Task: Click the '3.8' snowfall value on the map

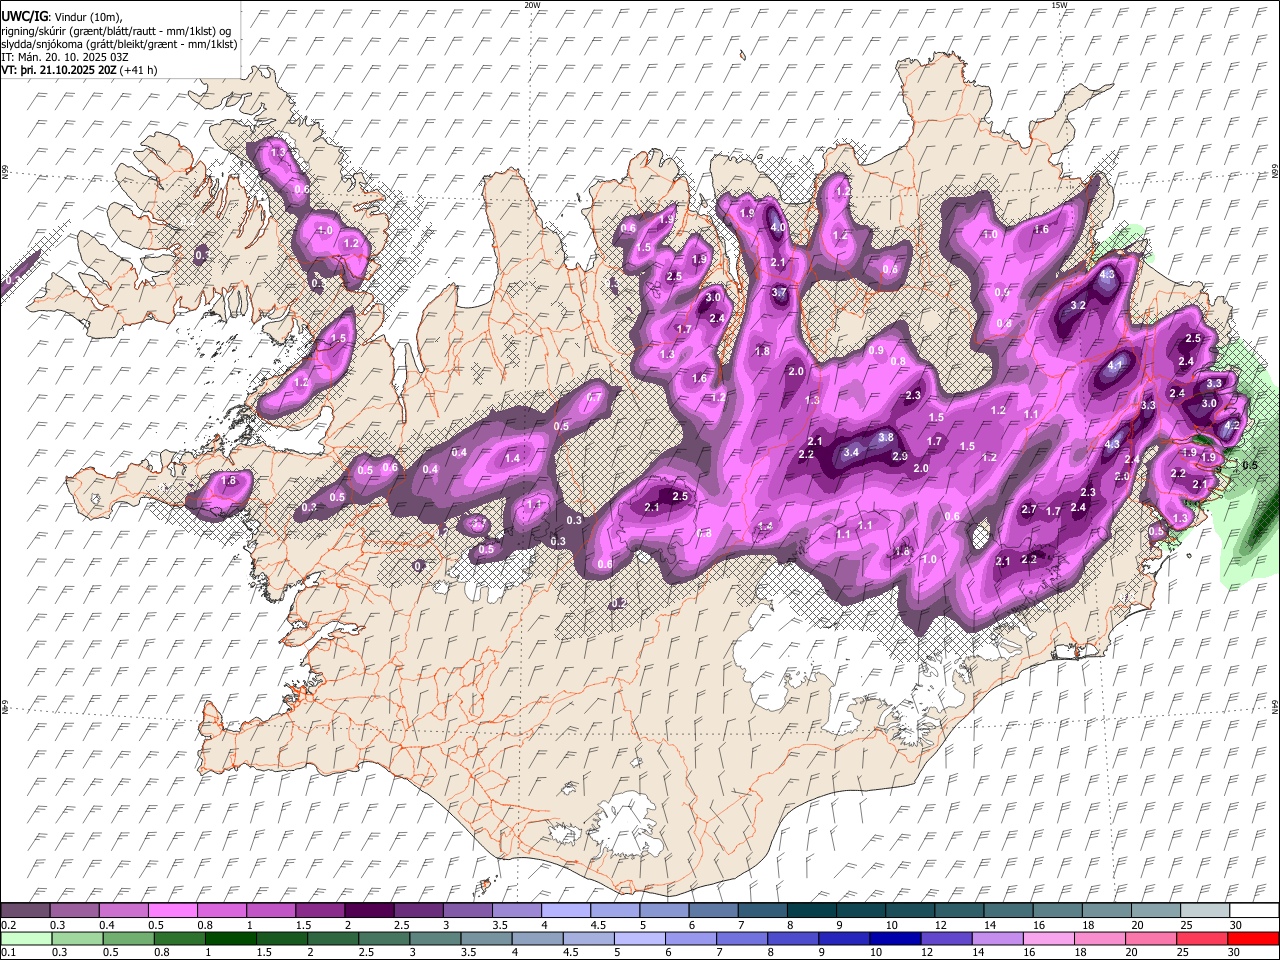Action: 886,437
